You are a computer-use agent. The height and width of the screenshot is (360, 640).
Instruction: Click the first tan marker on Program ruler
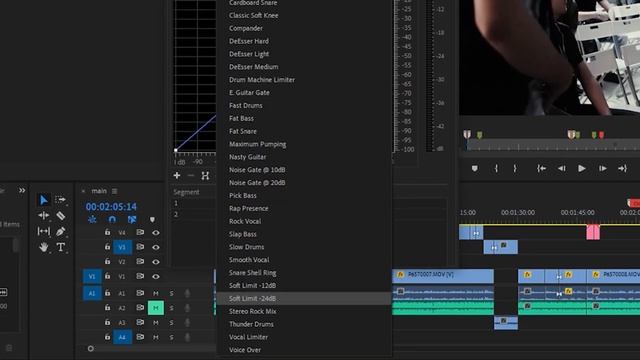(x=467, y=134)
